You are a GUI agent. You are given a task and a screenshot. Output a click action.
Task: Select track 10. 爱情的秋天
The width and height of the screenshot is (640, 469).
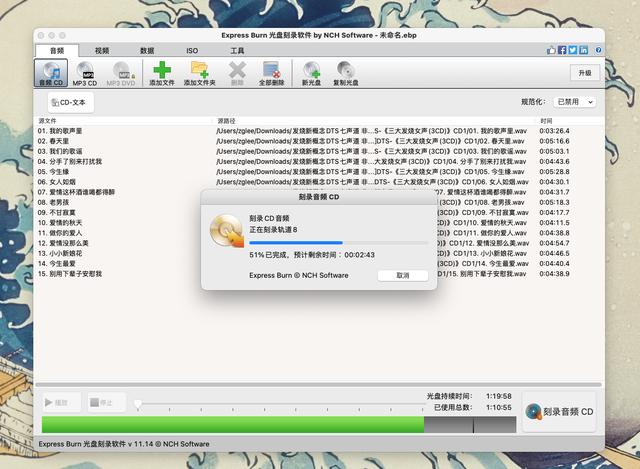(x=60, y=223)
